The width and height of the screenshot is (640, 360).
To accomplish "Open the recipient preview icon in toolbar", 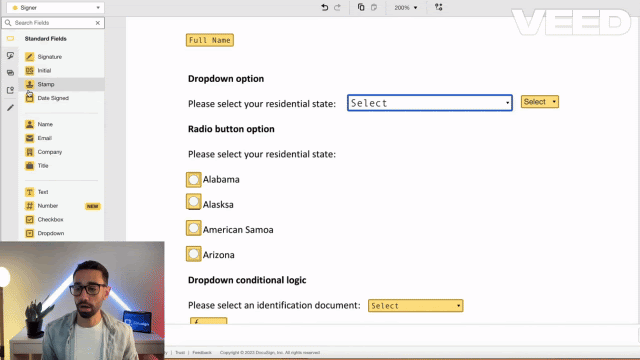I will (x=438, y=7).
